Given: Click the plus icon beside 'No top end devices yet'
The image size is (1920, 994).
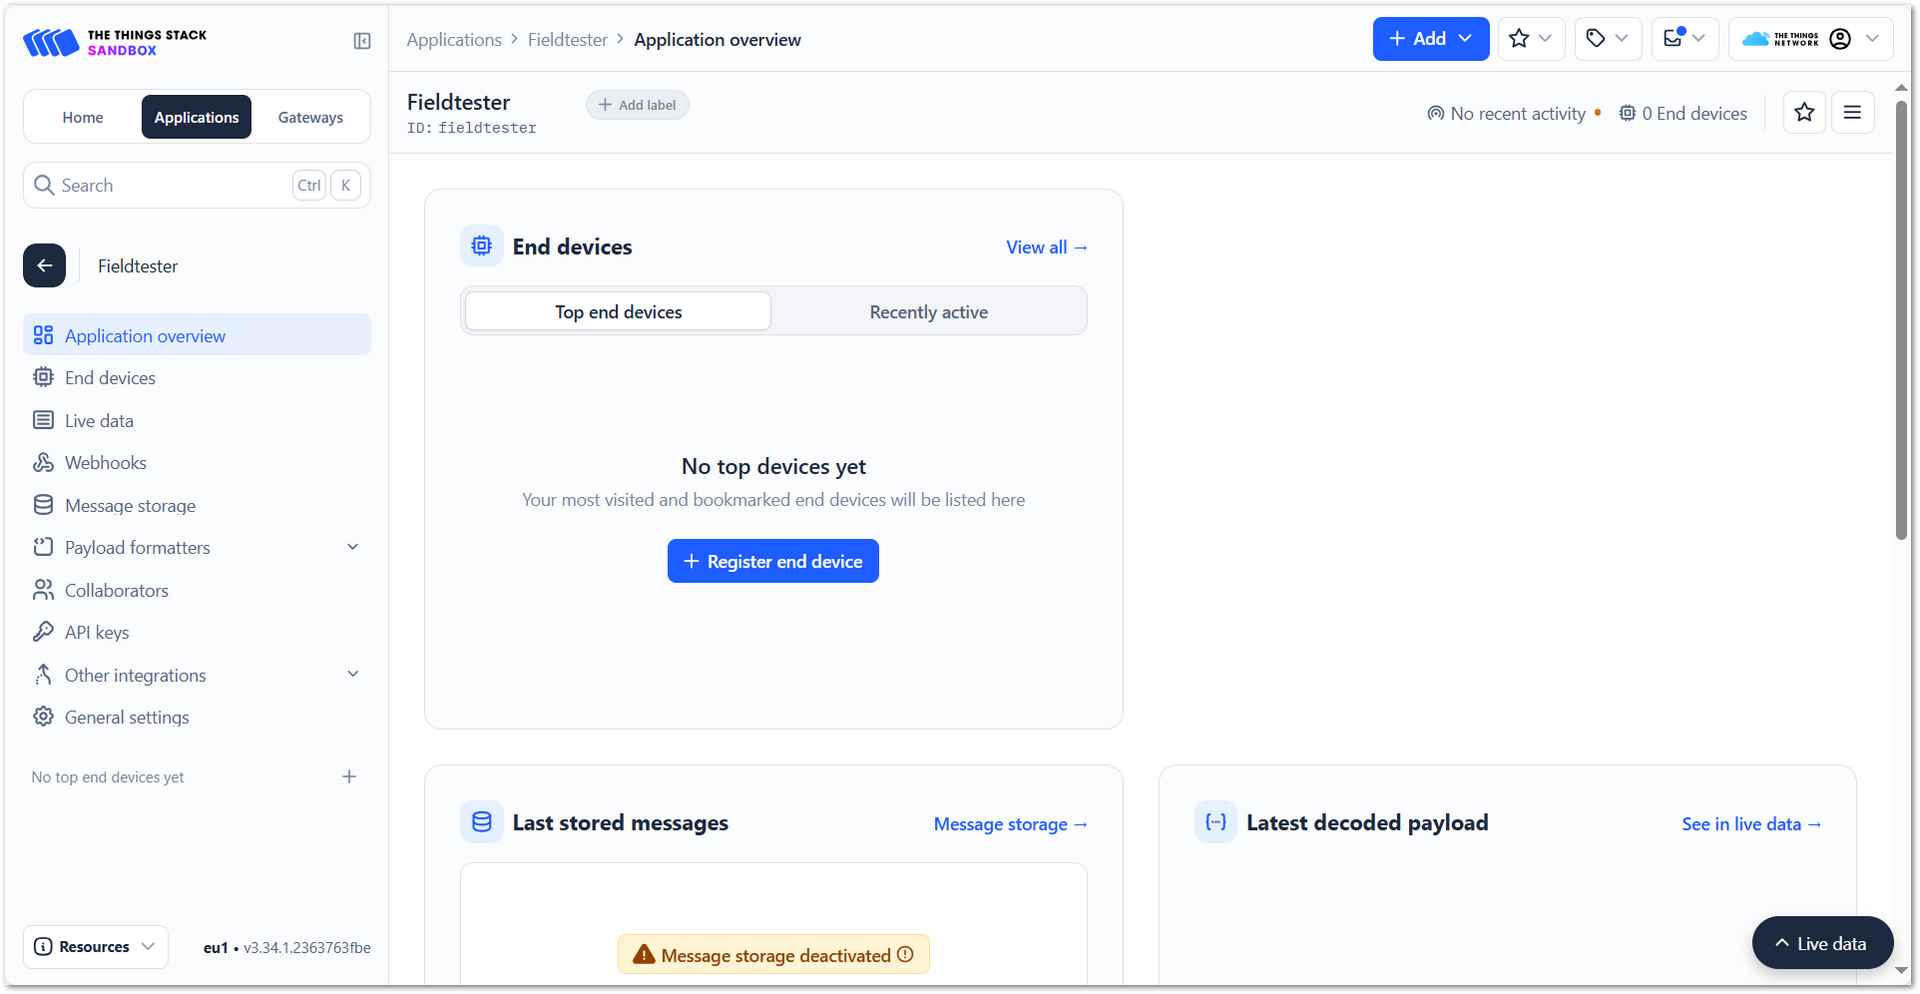Looking at the screenshot, I should [349, 777].
